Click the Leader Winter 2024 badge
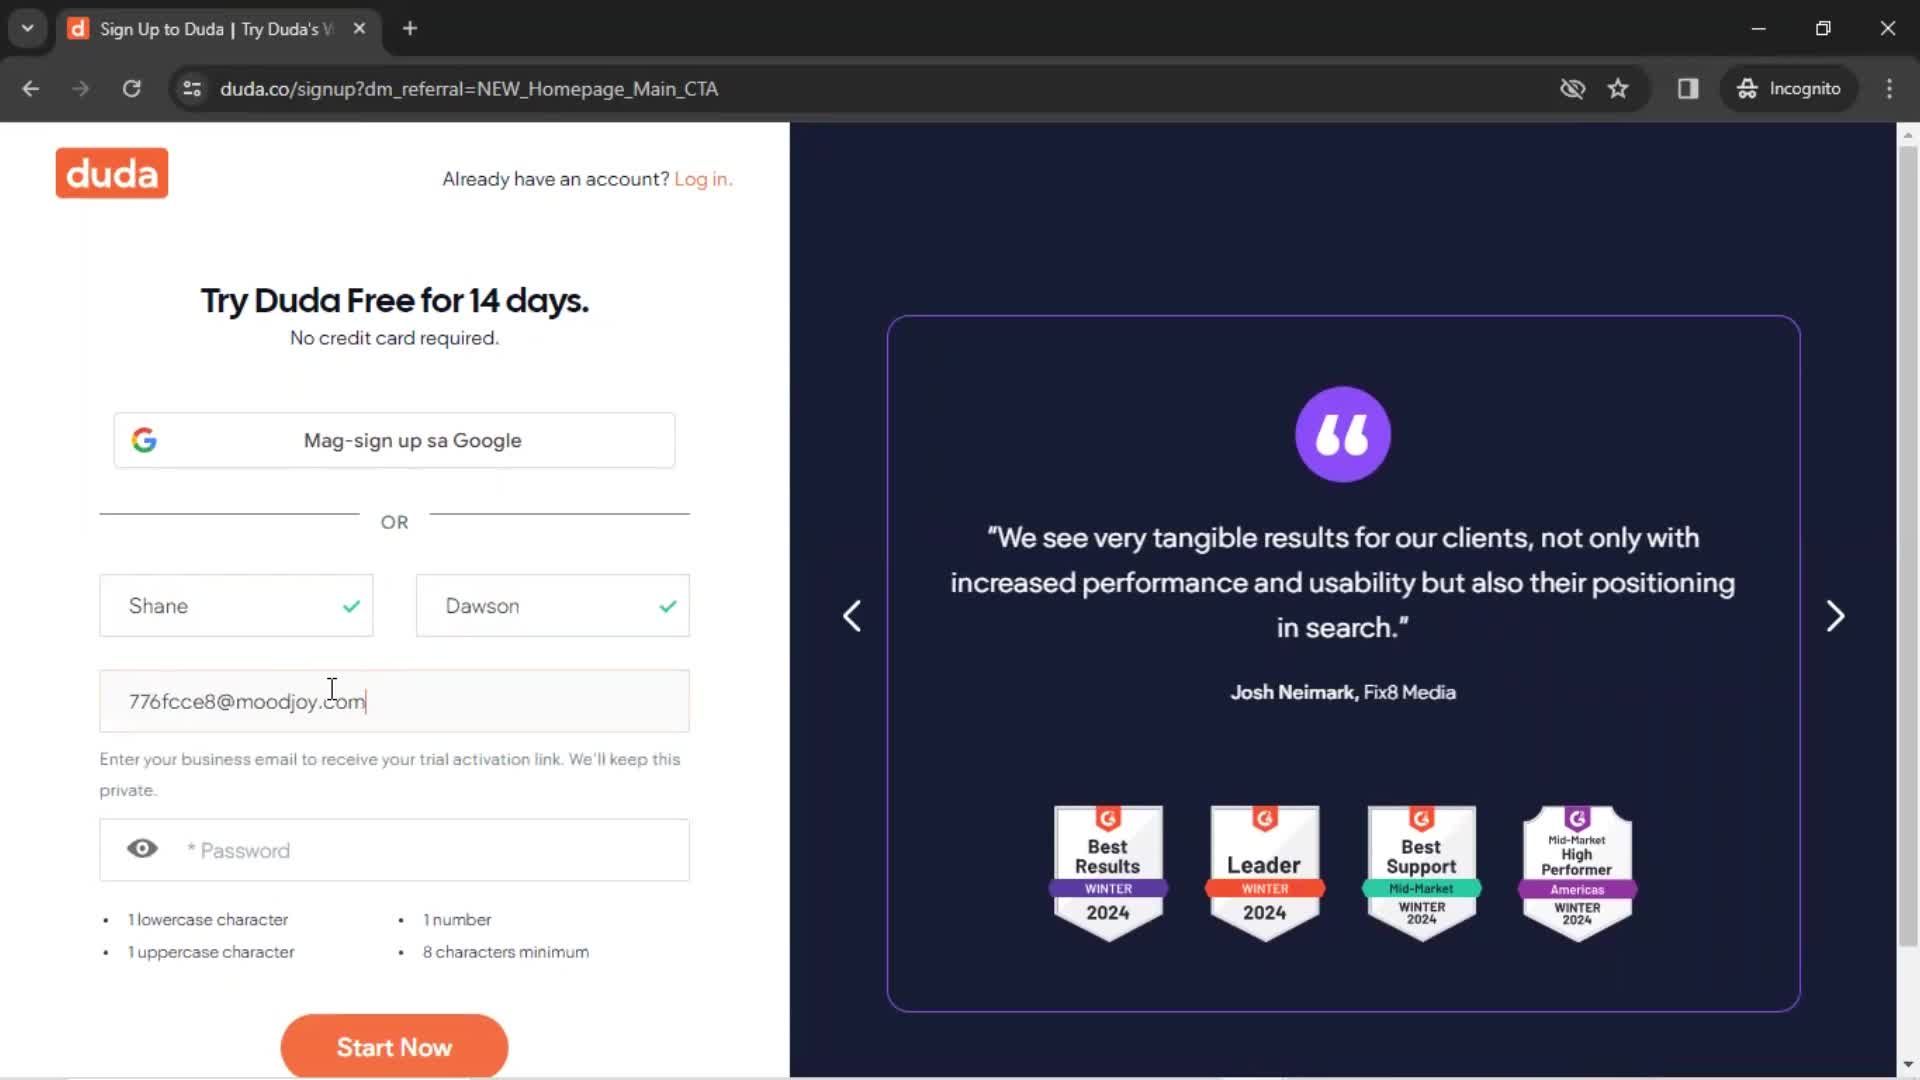Viewport: 1920px width, 1080px height. (1265, 873)
